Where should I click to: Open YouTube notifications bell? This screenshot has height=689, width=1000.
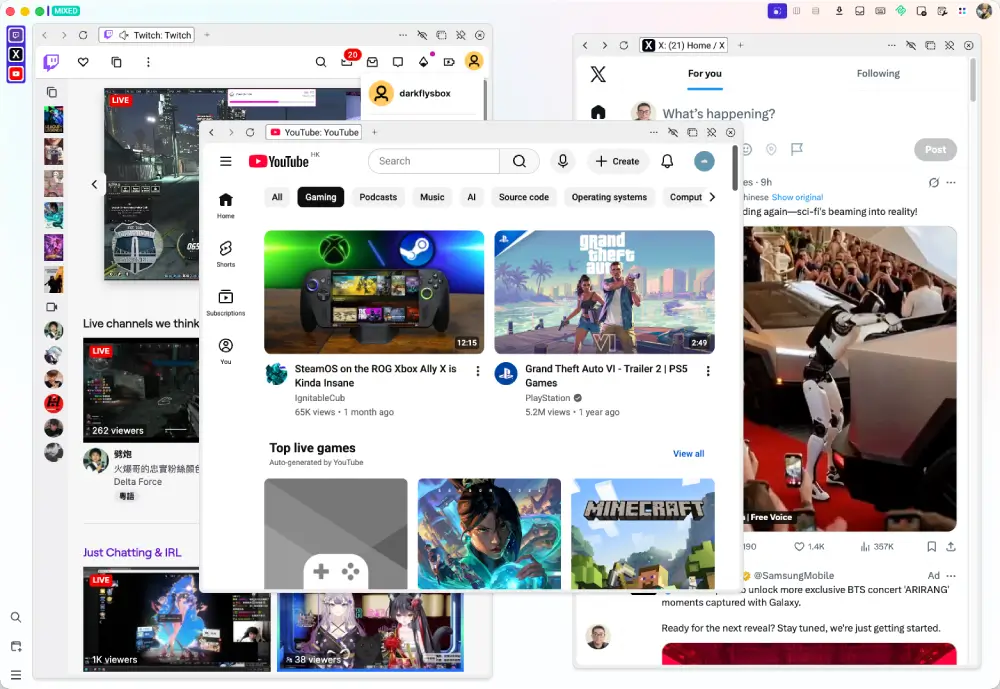pyautogui.click(x=667, y=161)
